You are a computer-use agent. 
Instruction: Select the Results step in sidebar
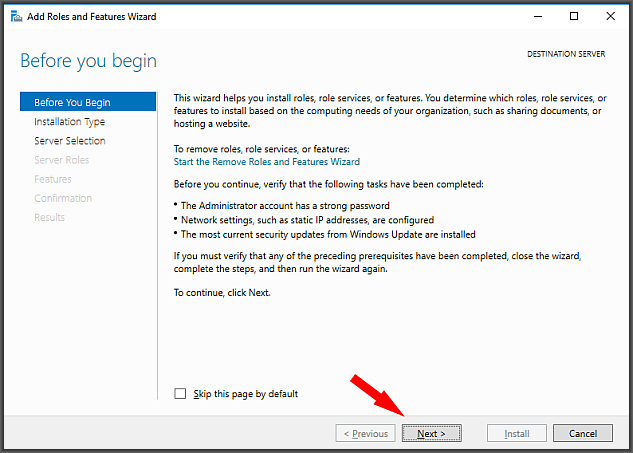(x=49, y=218)
